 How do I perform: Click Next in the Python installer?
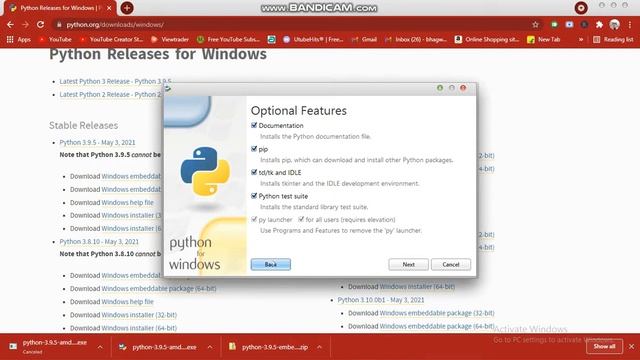(x=409, y=264)
